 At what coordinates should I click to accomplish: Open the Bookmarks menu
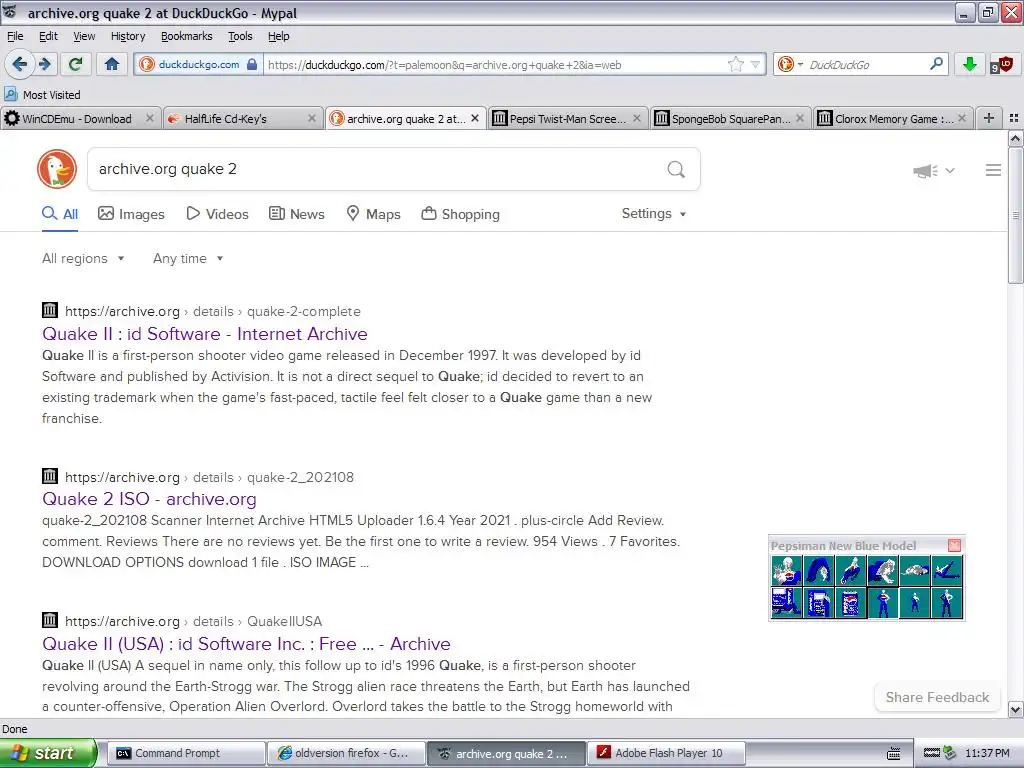coord(186,36)
